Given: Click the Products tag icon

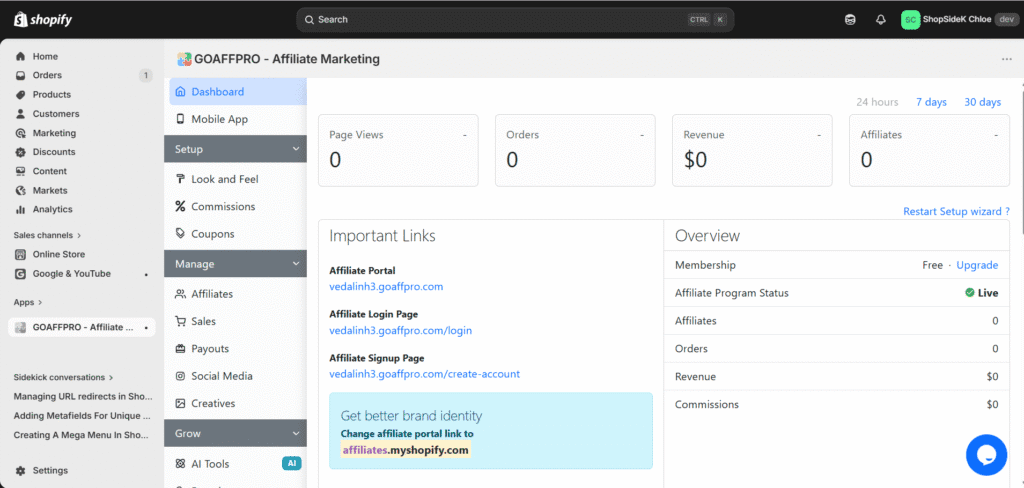Looking at the screenshot, I should tap(20, 94).
